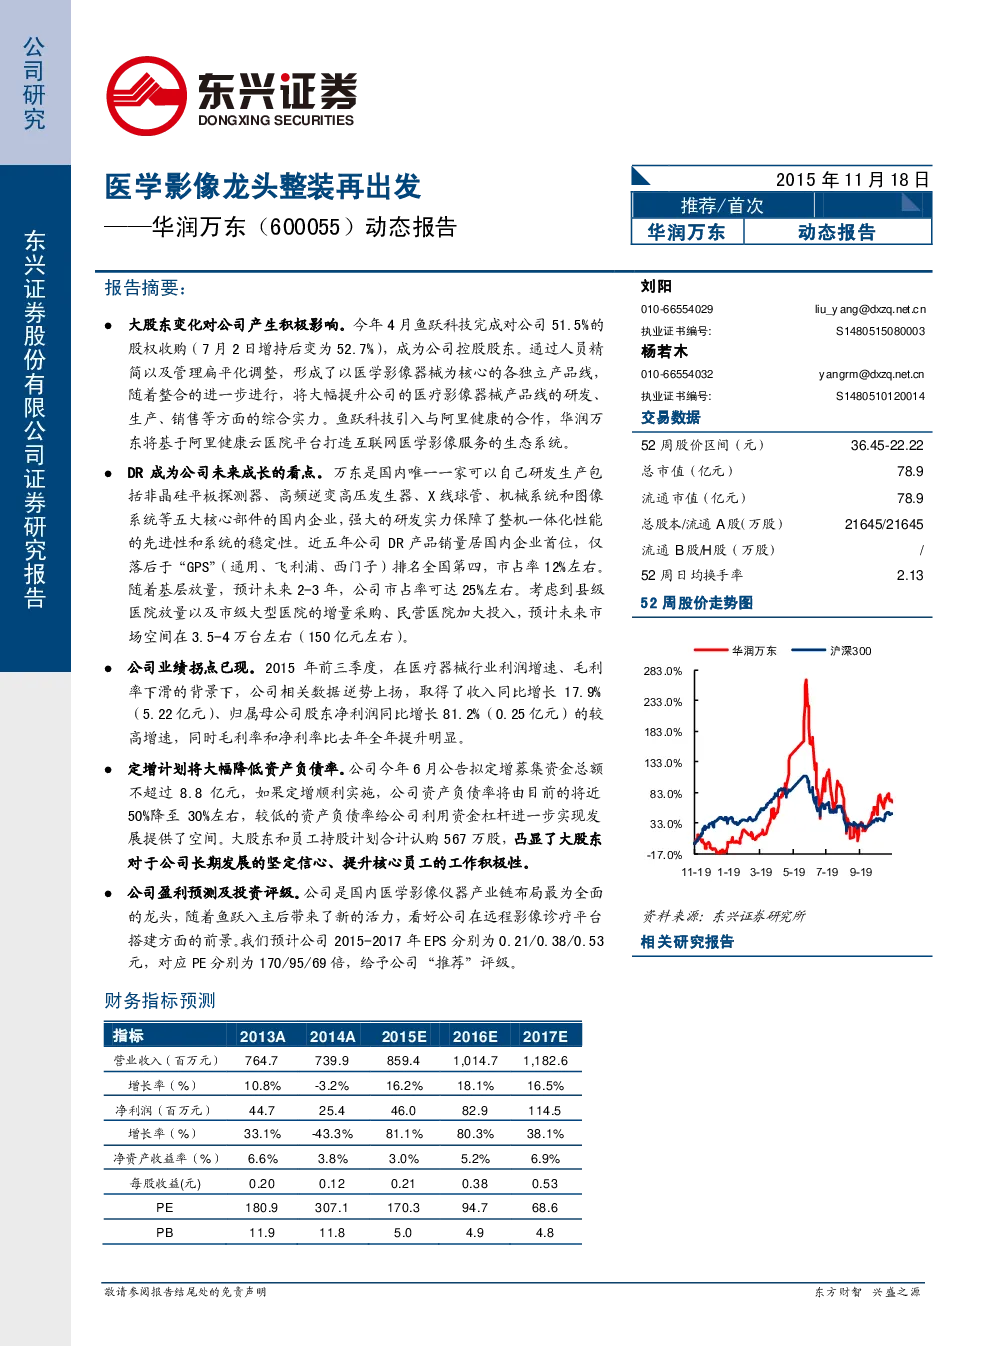Click phone number 010-66554029

click(677, 309)
